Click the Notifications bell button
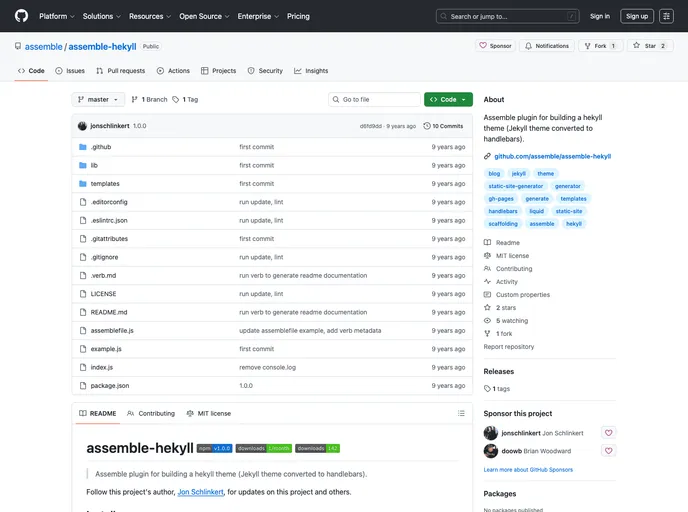 [x=547, y=46]
